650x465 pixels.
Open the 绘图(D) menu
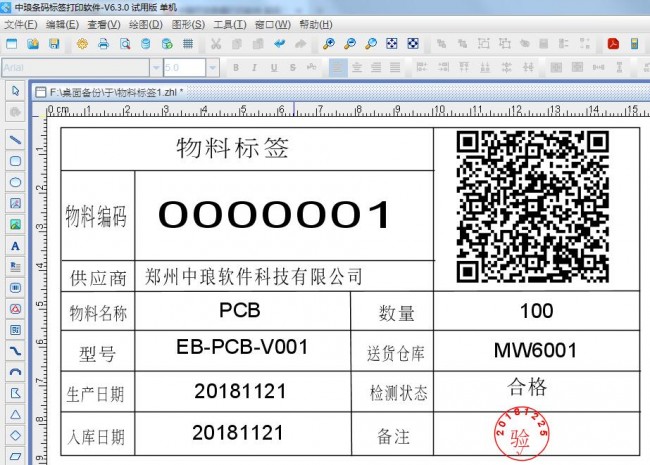(x=146, y=24)
